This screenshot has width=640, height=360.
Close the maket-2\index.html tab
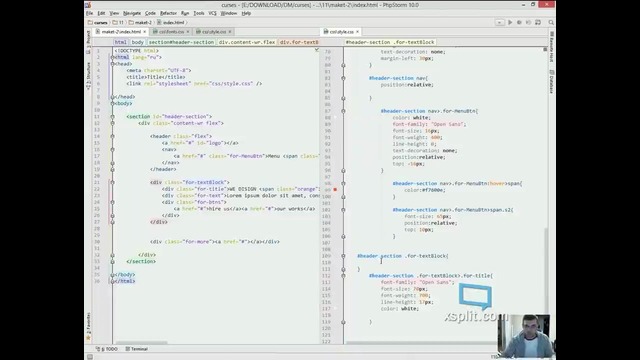[144, 32]
